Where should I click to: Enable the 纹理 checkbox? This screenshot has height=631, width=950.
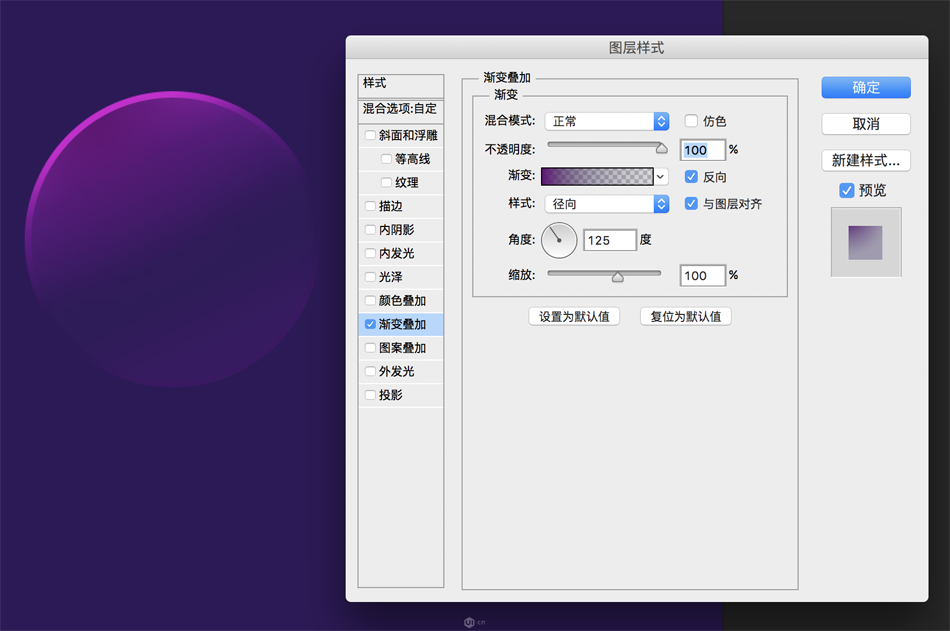coord(386,182)
